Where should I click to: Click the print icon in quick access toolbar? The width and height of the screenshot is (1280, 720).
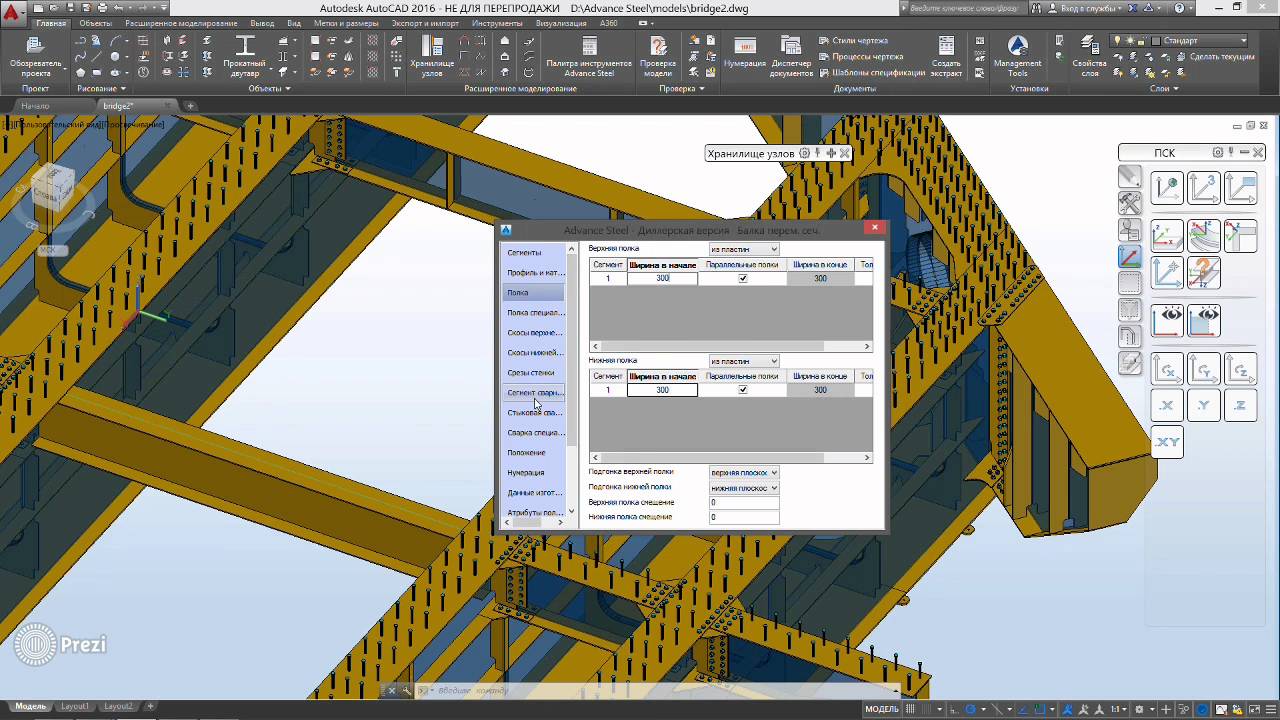pos(103,8)
